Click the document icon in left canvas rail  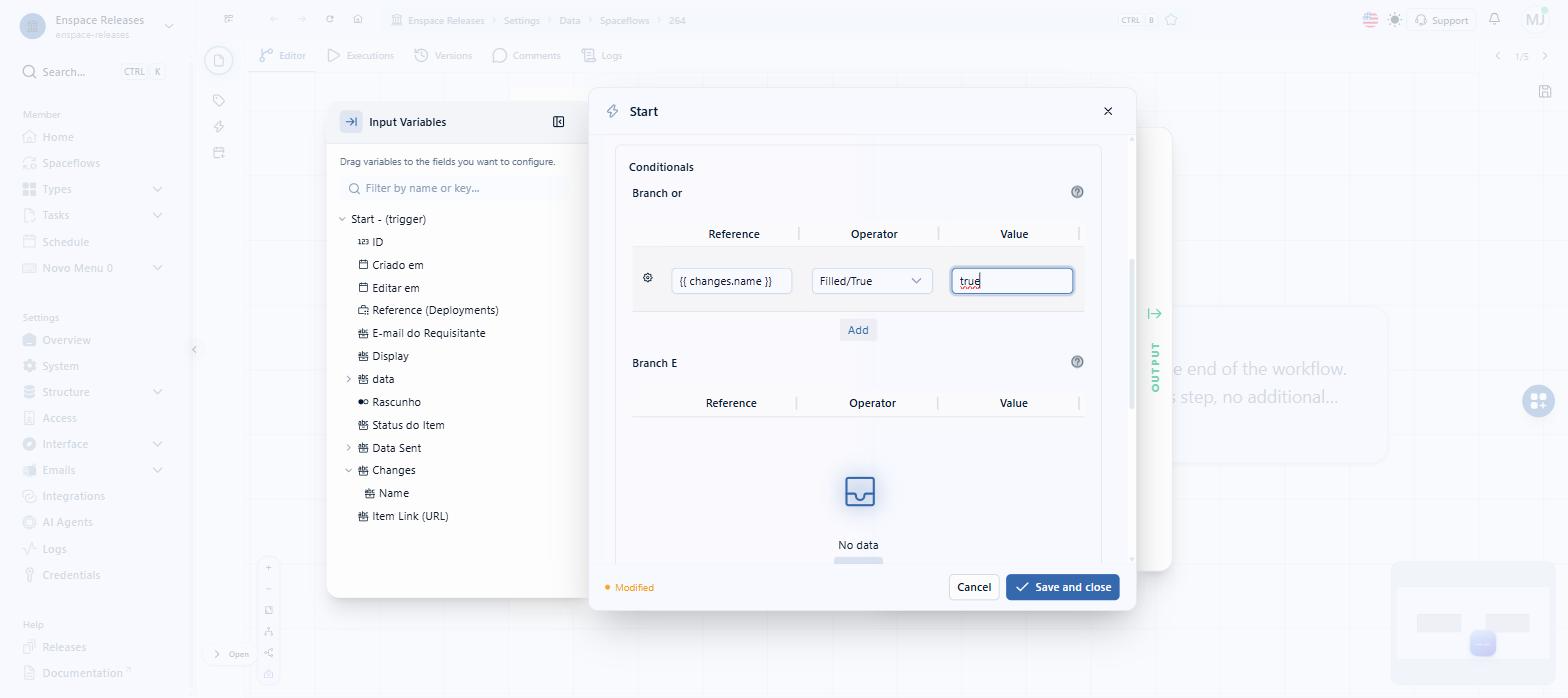pyautogui.click(x=219, y=61)
